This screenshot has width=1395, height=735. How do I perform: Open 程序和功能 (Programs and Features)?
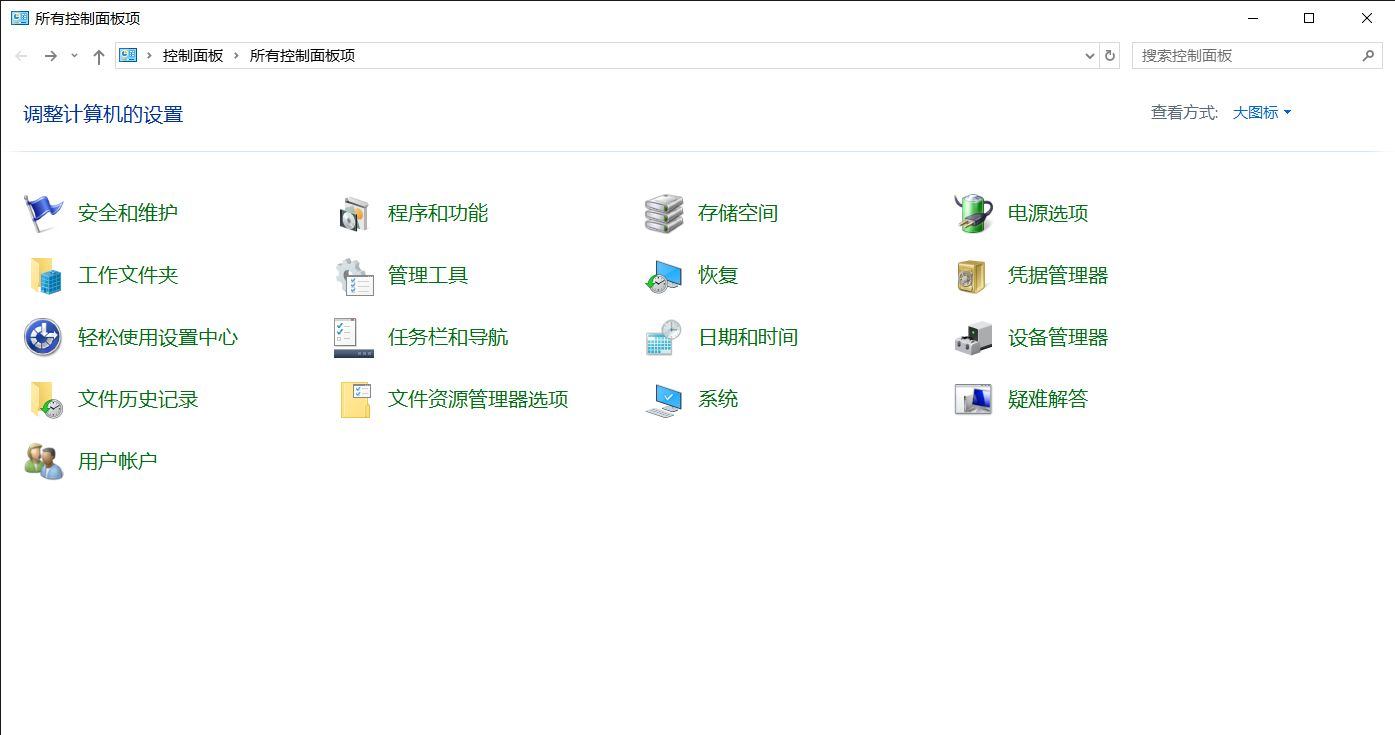click(x=437, y=212)
